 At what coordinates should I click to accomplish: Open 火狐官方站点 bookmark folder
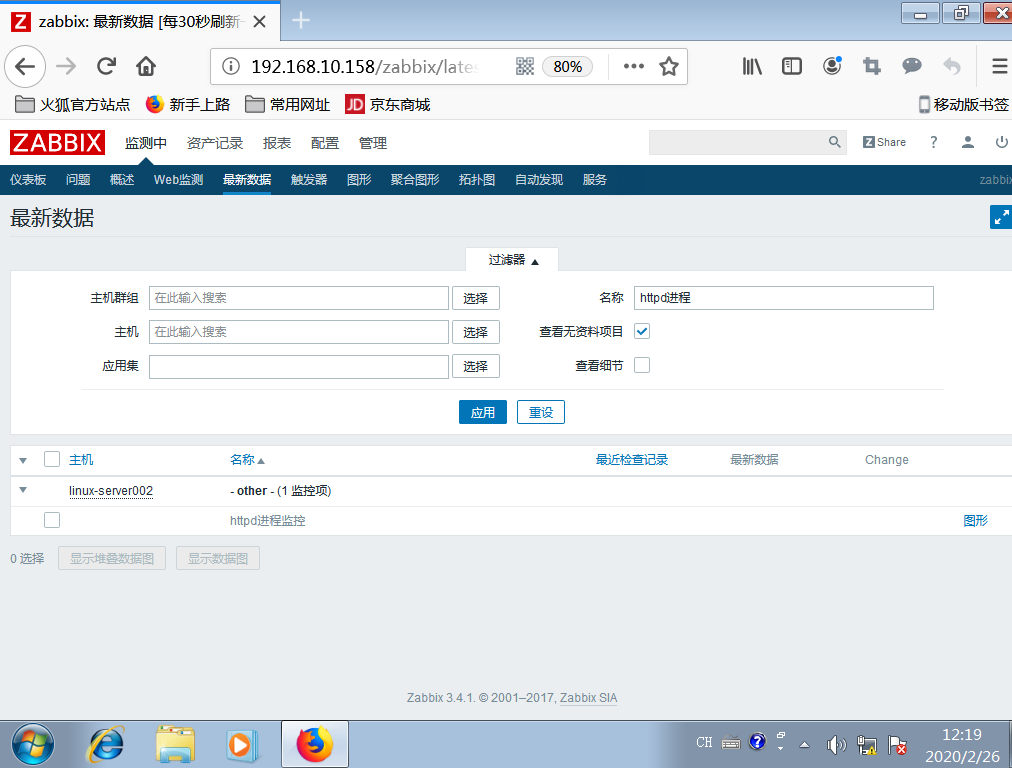pos(72,105)
